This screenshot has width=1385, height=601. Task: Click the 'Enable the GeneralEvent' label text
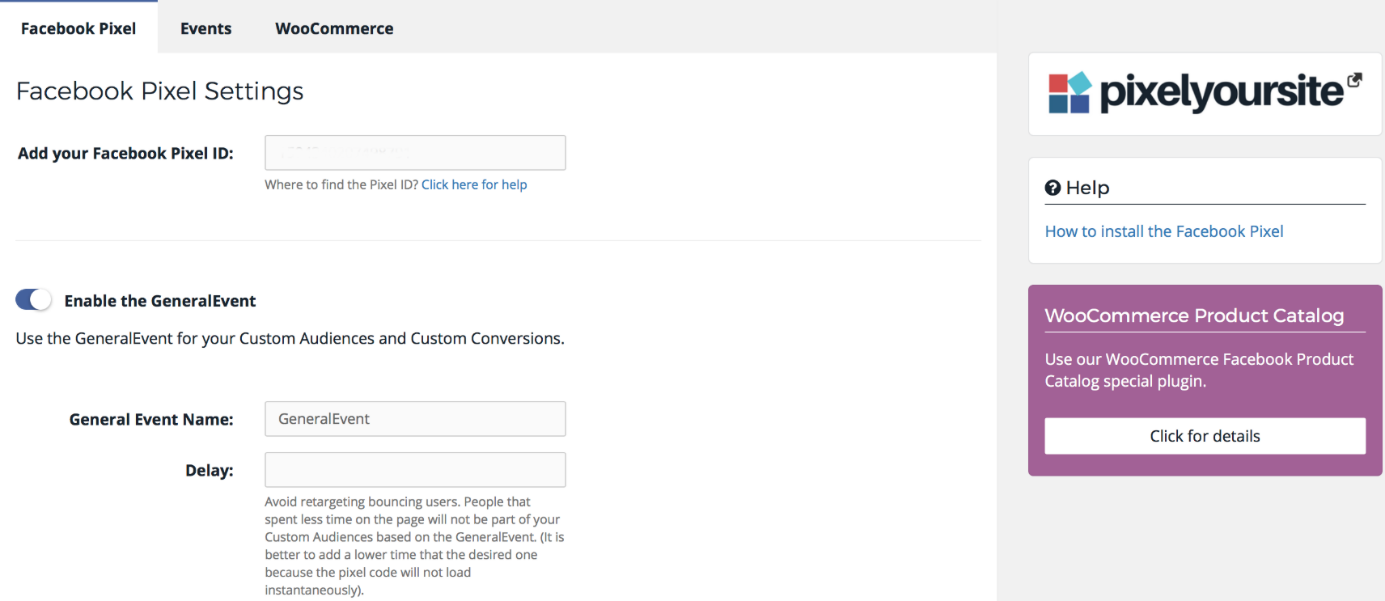(x=160, y=301)
